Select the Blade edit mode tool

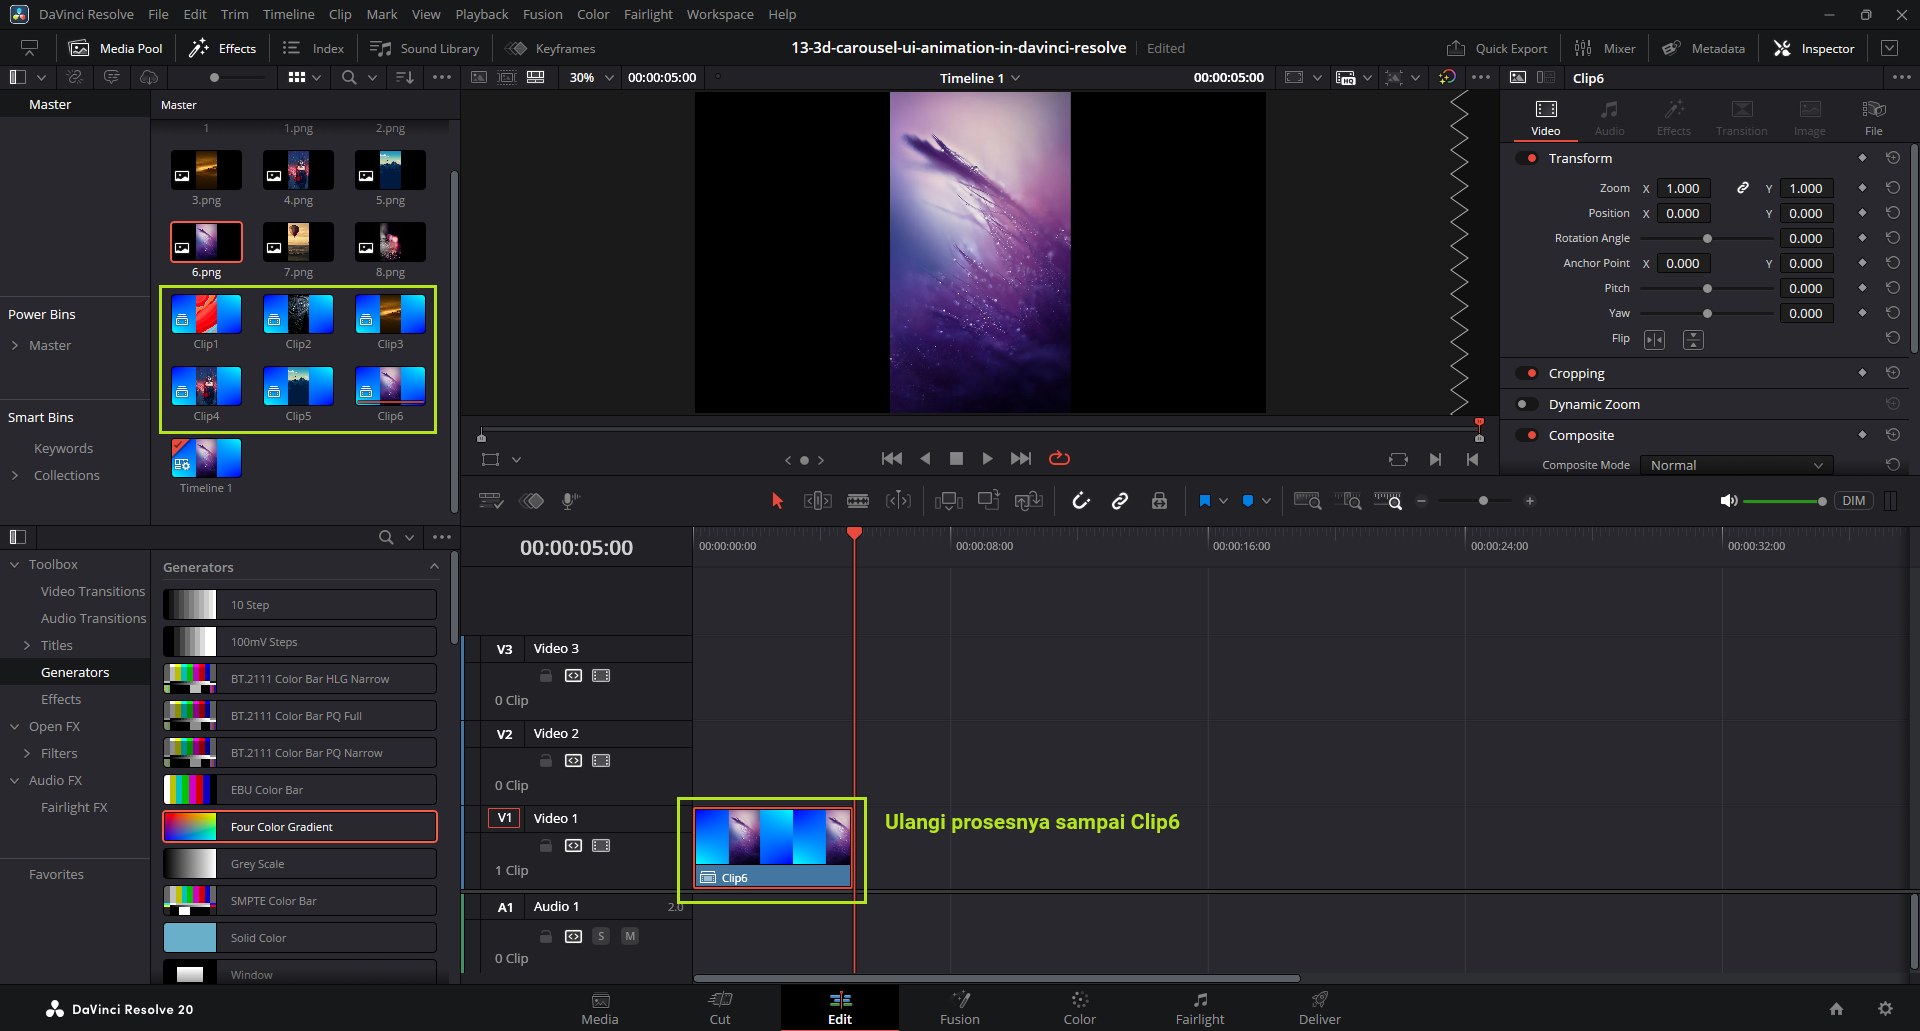858,501
